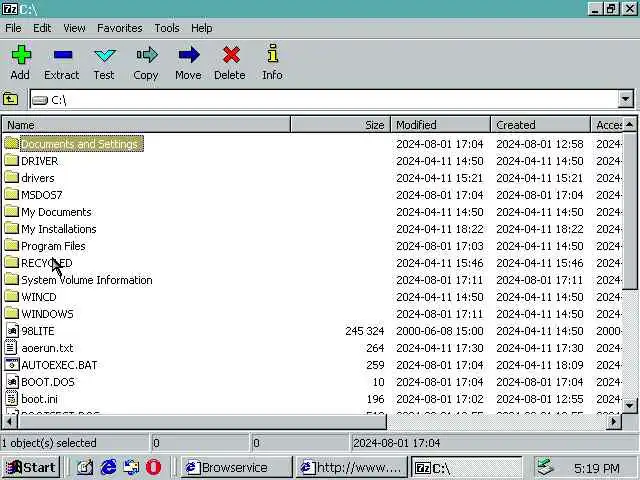Screen dimensions: 640x480
Task: Click the Copy toolbar icon
Action: click(x=147, y=55)
